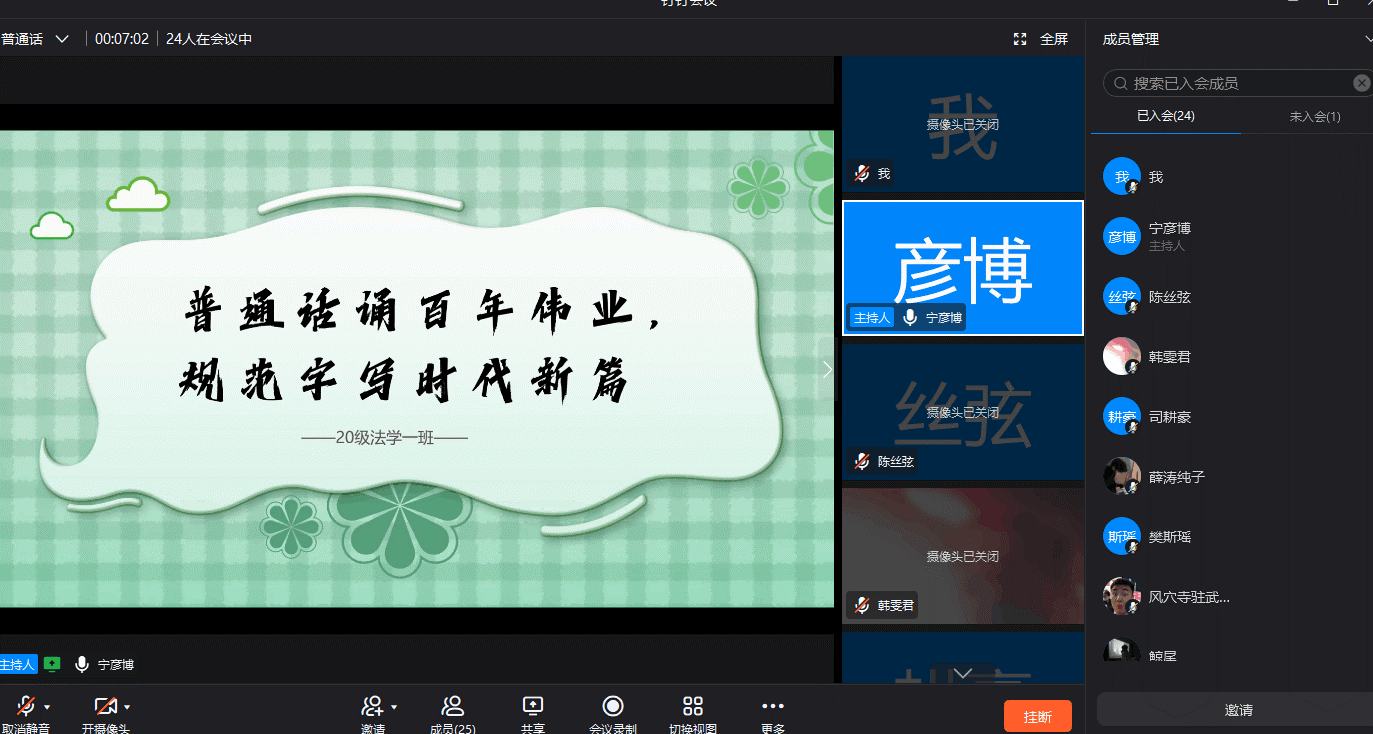This screenshot has width=1373, height=734.
Task: Click the 邀请 button below member list
Action: pyautogui.click(x=1238, y=710)
